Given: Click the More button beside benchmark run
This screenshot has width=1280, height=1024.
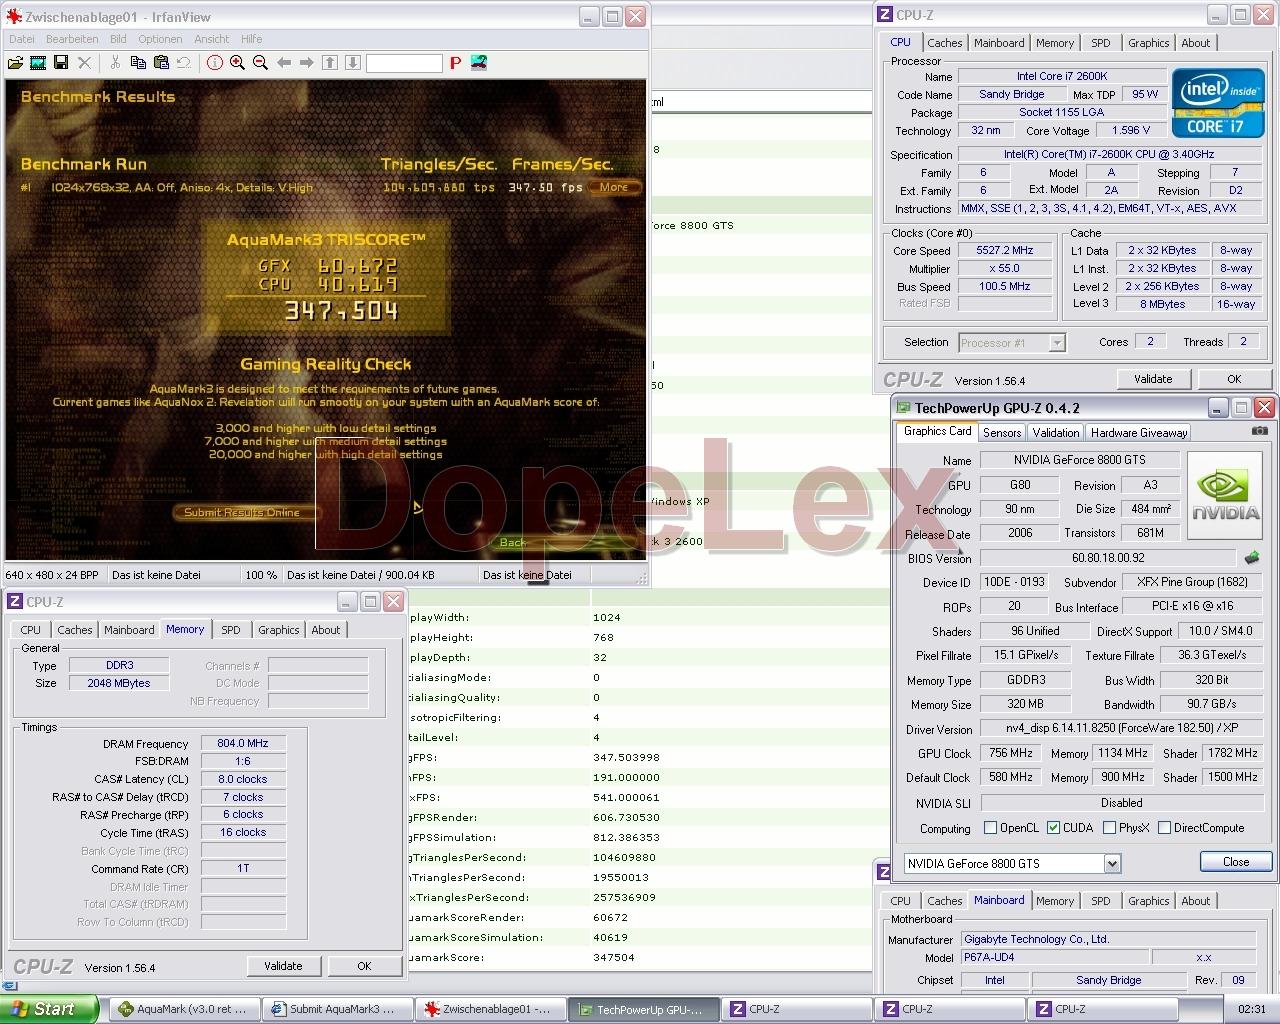Looking at the screenshot, I should 614,187.
